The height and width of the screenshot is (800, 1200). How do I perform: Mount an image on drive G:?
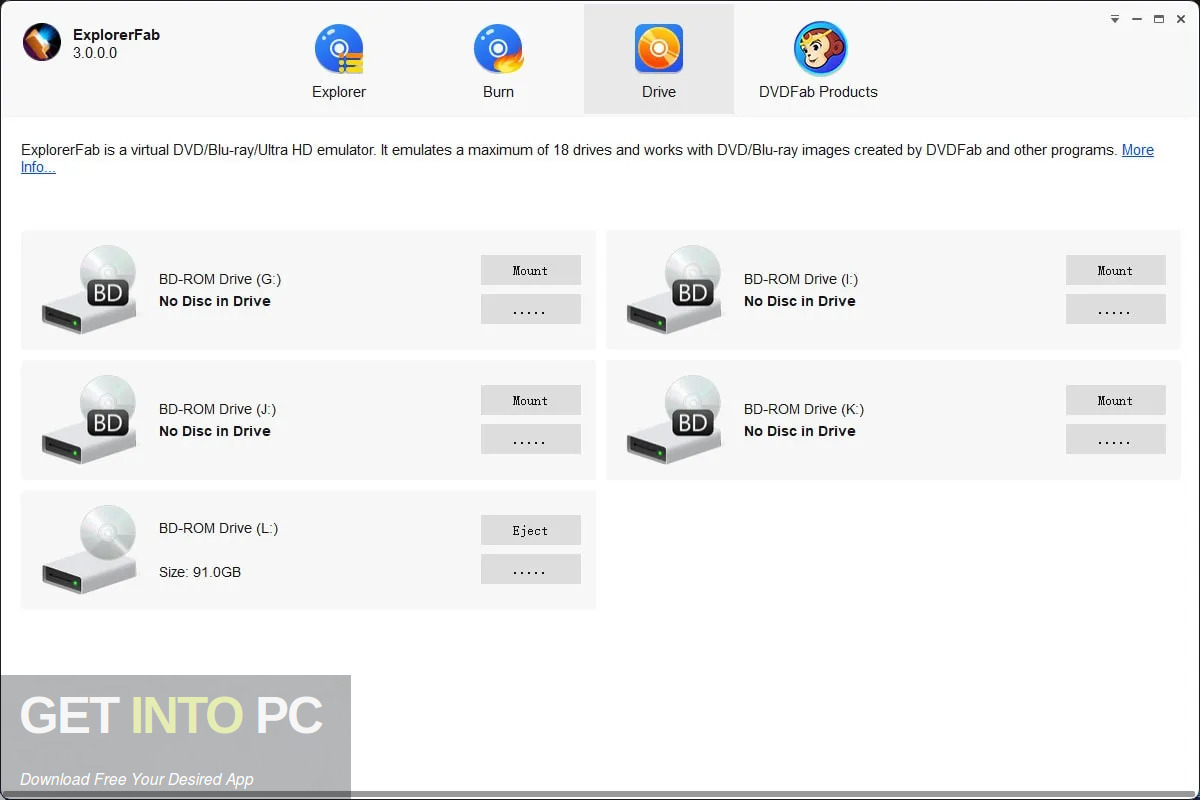coord(531,270)
